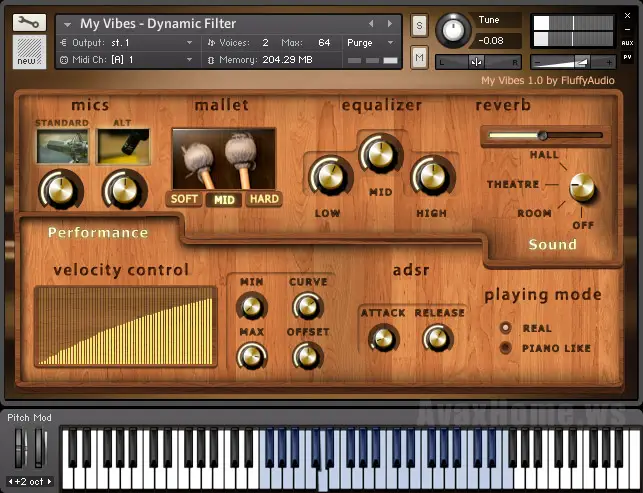Open the instrument name dropdown arrow
The width and height of the screenshot is (643, 493).
click(x=67, y=25)
